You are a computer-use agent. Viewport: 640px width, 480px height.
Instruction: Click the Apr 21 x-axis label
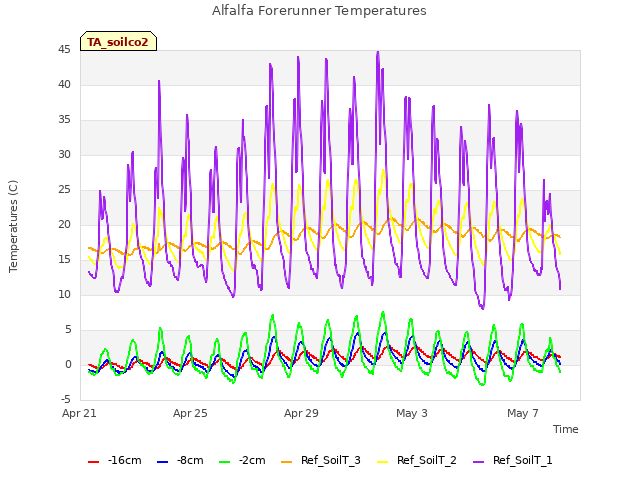[x=79, y=413]
